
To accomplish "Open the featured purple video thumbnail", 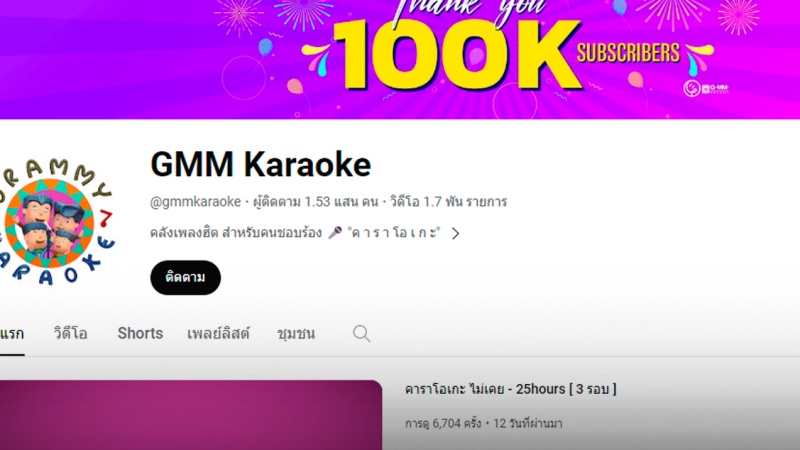I will 191,415.
